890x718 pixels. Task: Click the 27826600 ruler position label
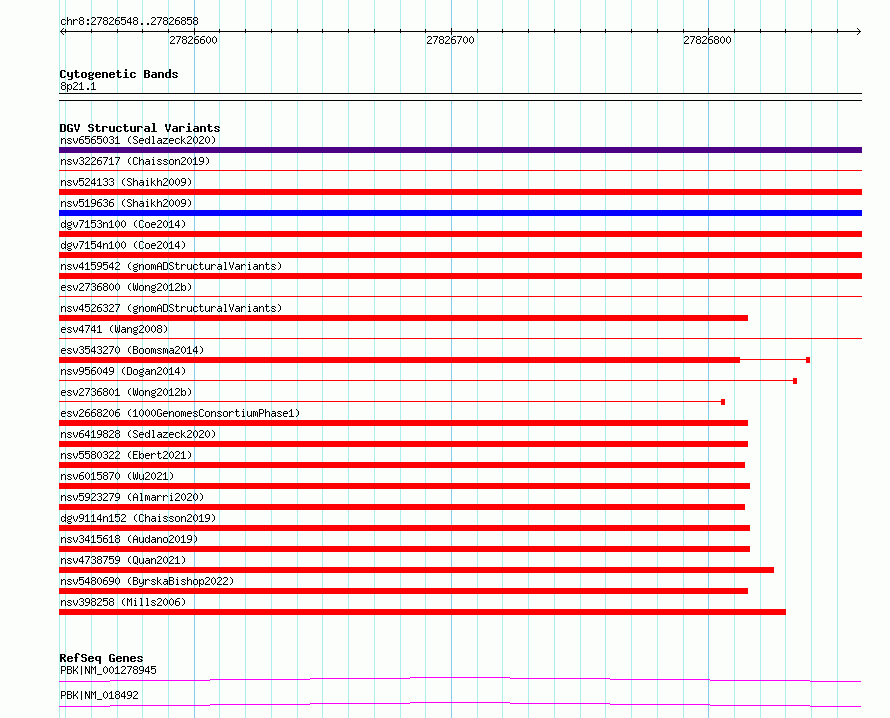coord(193,40)
